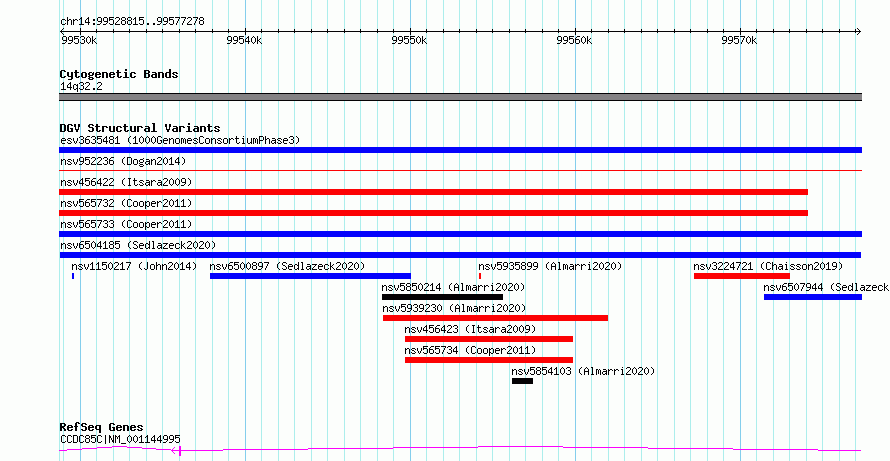This screenshot has width=890, height=461.
Task: Click the nsv565733 (Cooper2011) label text
Action: click(x=126, y=224)
